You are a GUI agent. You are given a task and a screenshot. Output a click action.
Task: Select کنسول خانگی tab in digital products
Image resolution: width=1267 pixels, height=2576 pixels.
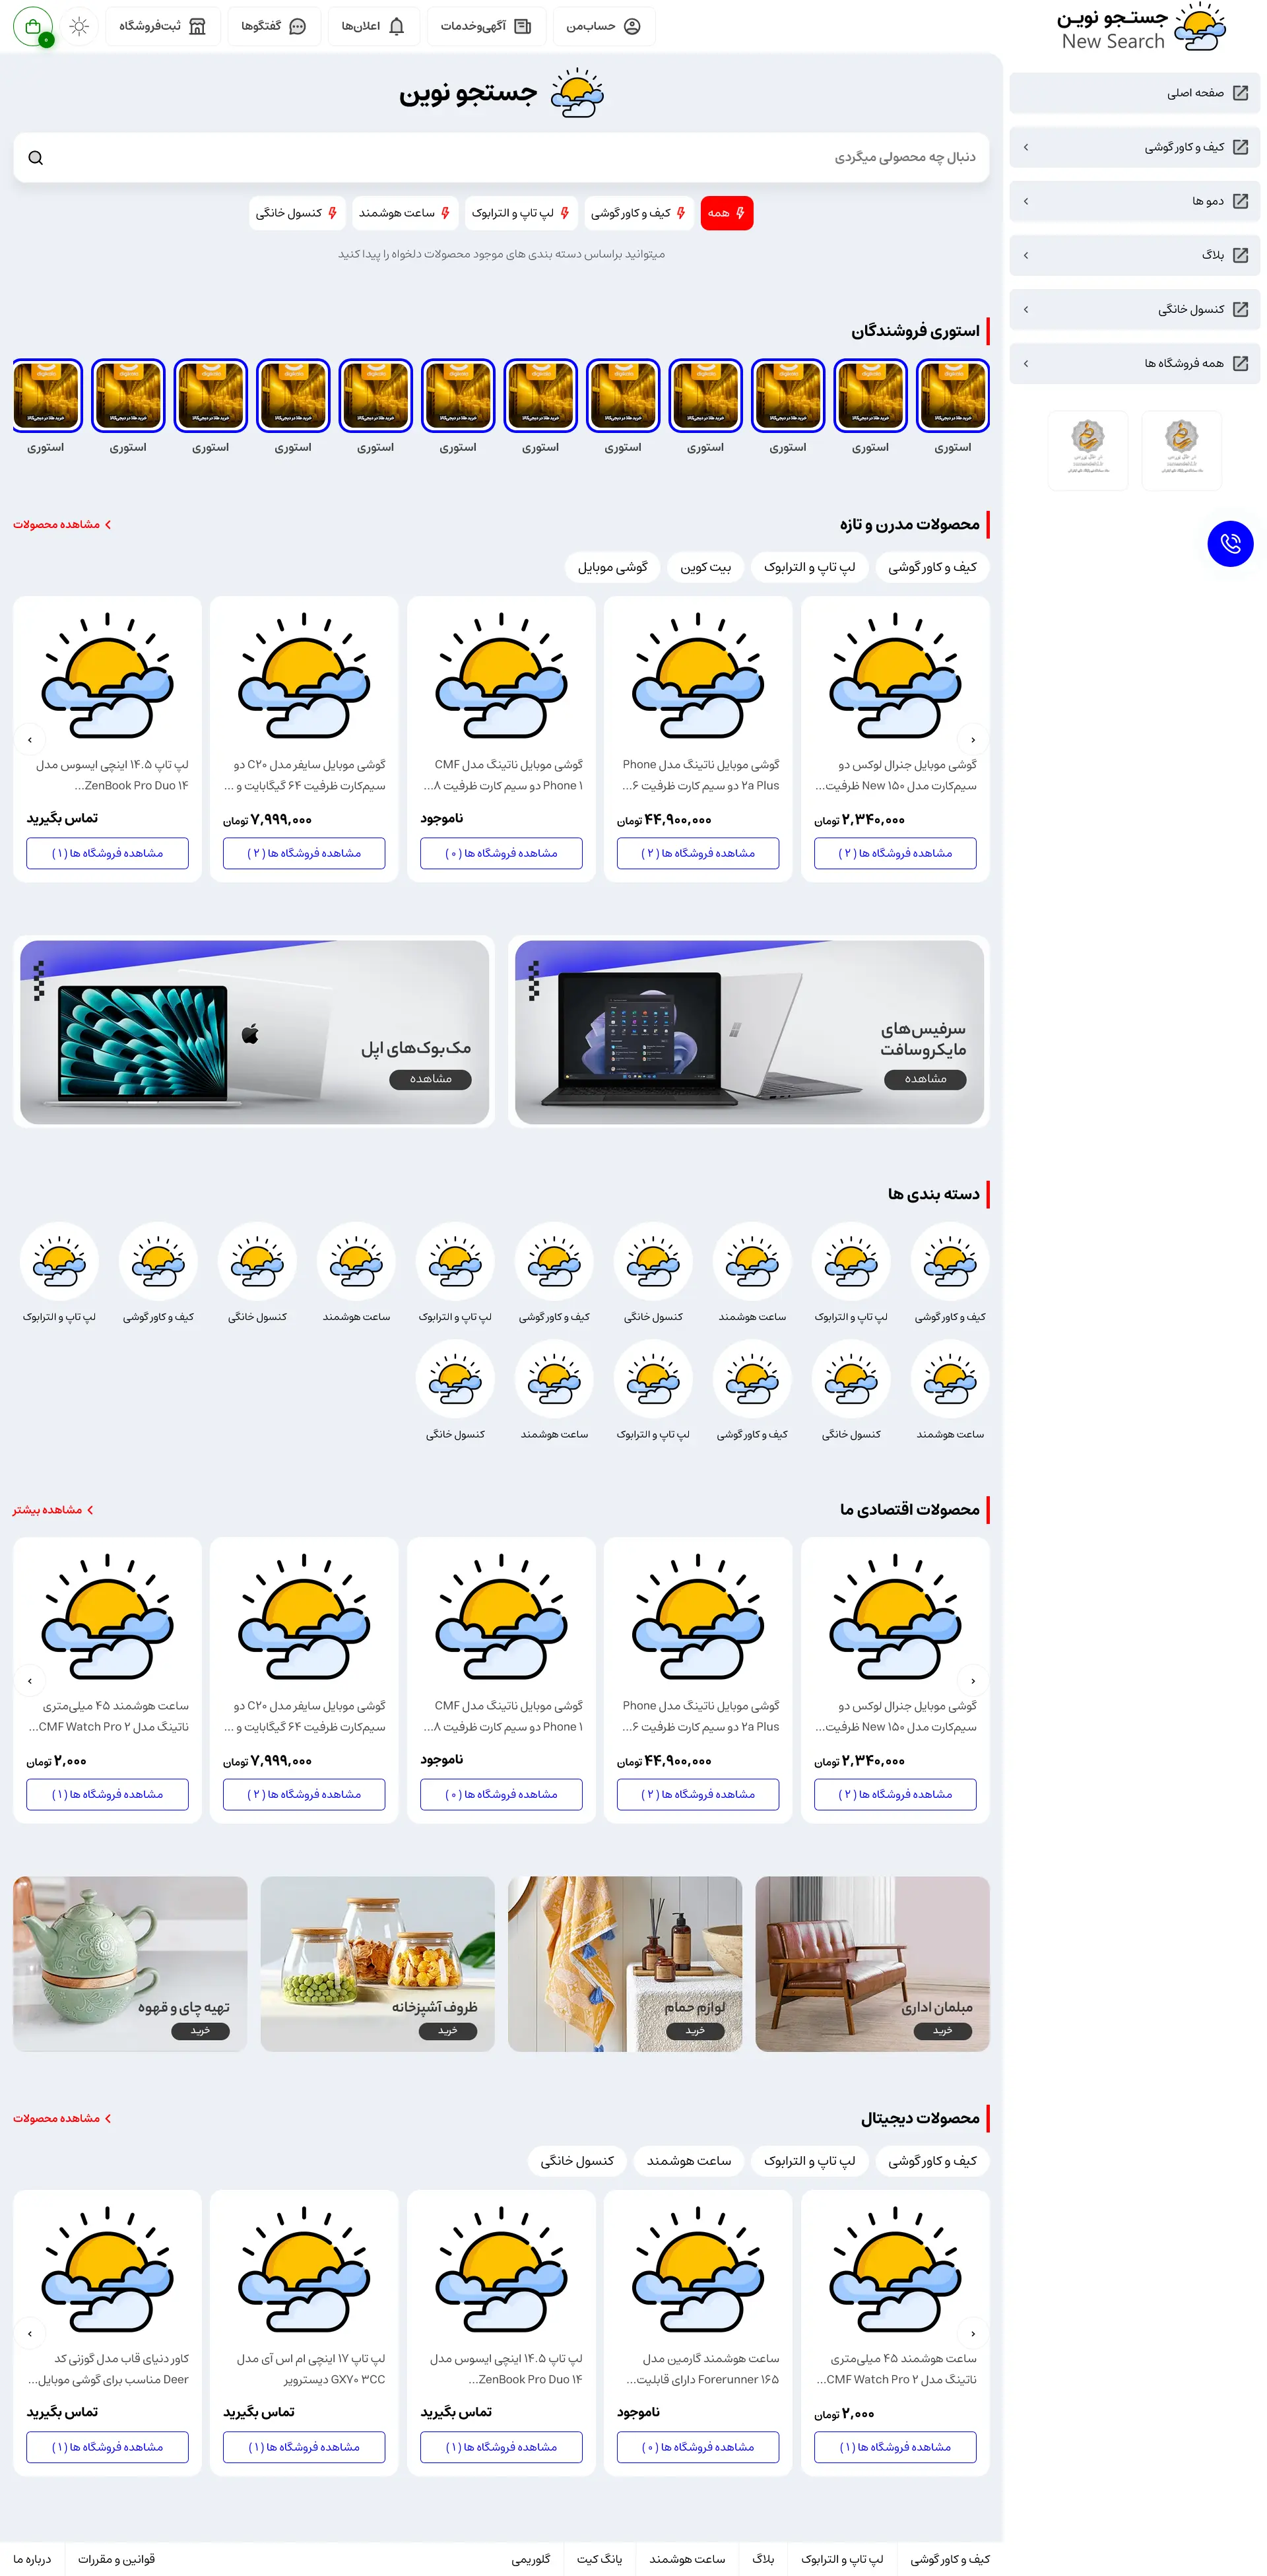[x=577, y=2161]
